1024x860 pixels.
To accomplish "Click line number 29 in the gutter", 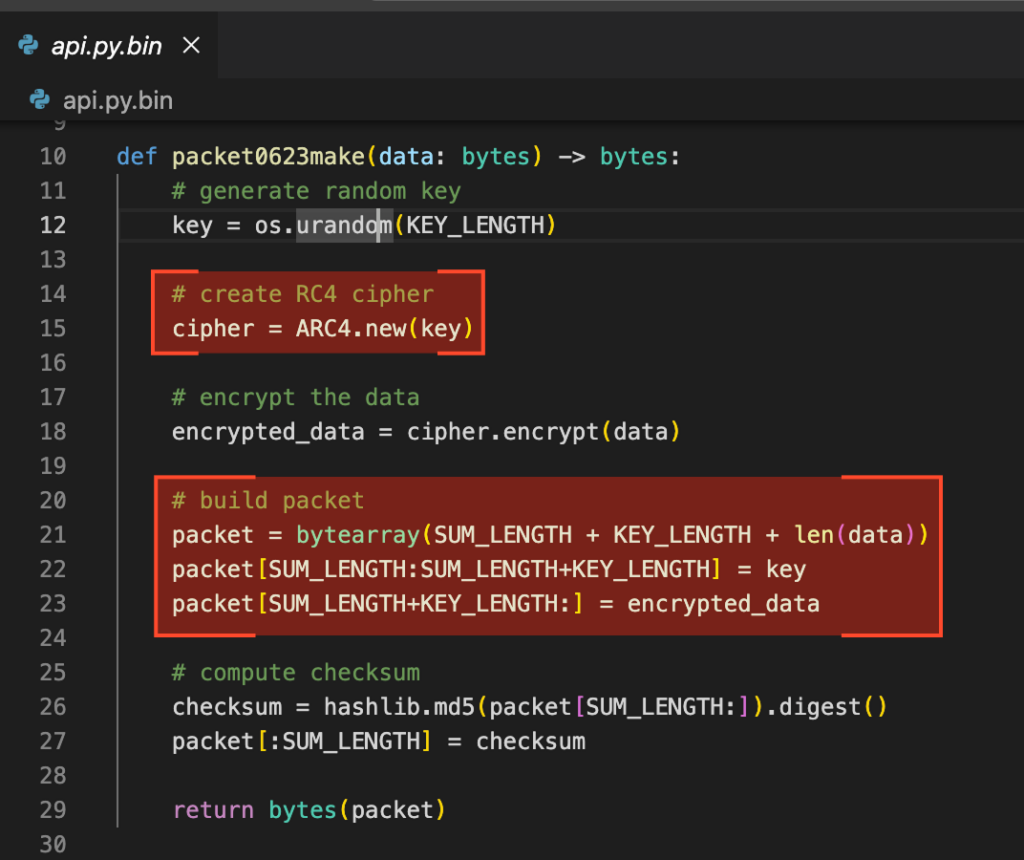I will (x=53, y=809).
